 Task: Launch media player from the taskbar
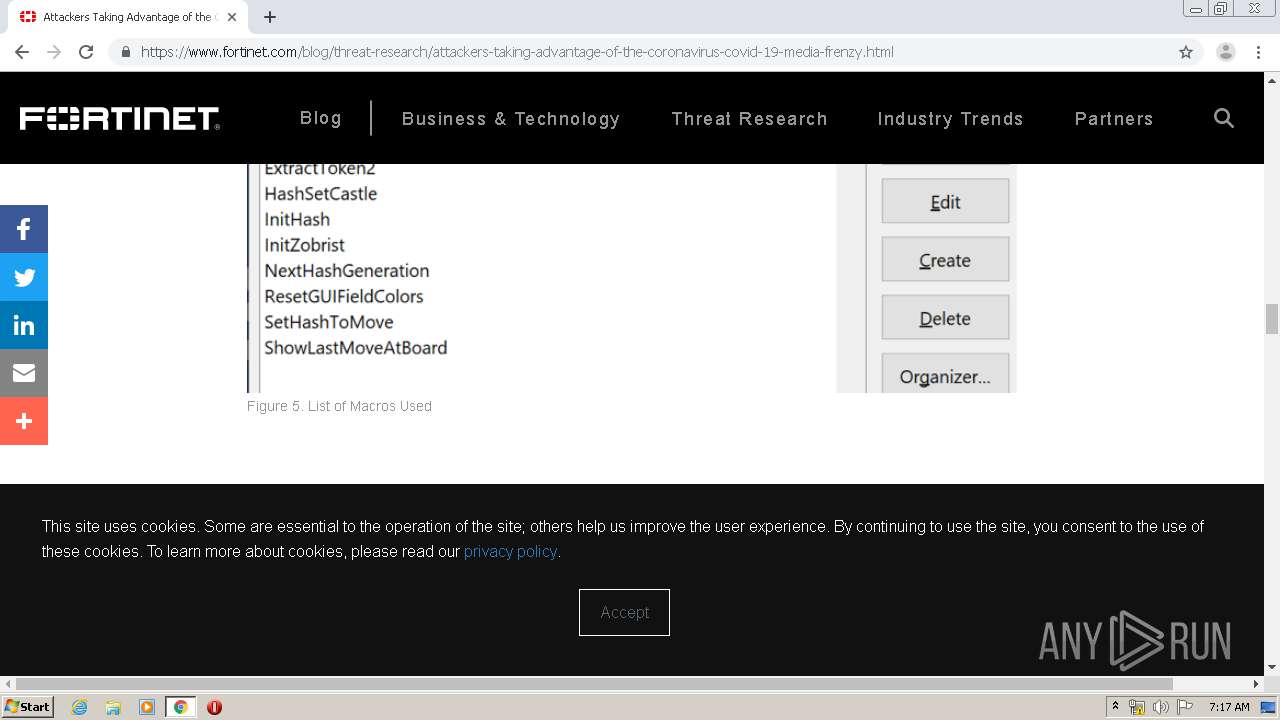tap(147, 707)
